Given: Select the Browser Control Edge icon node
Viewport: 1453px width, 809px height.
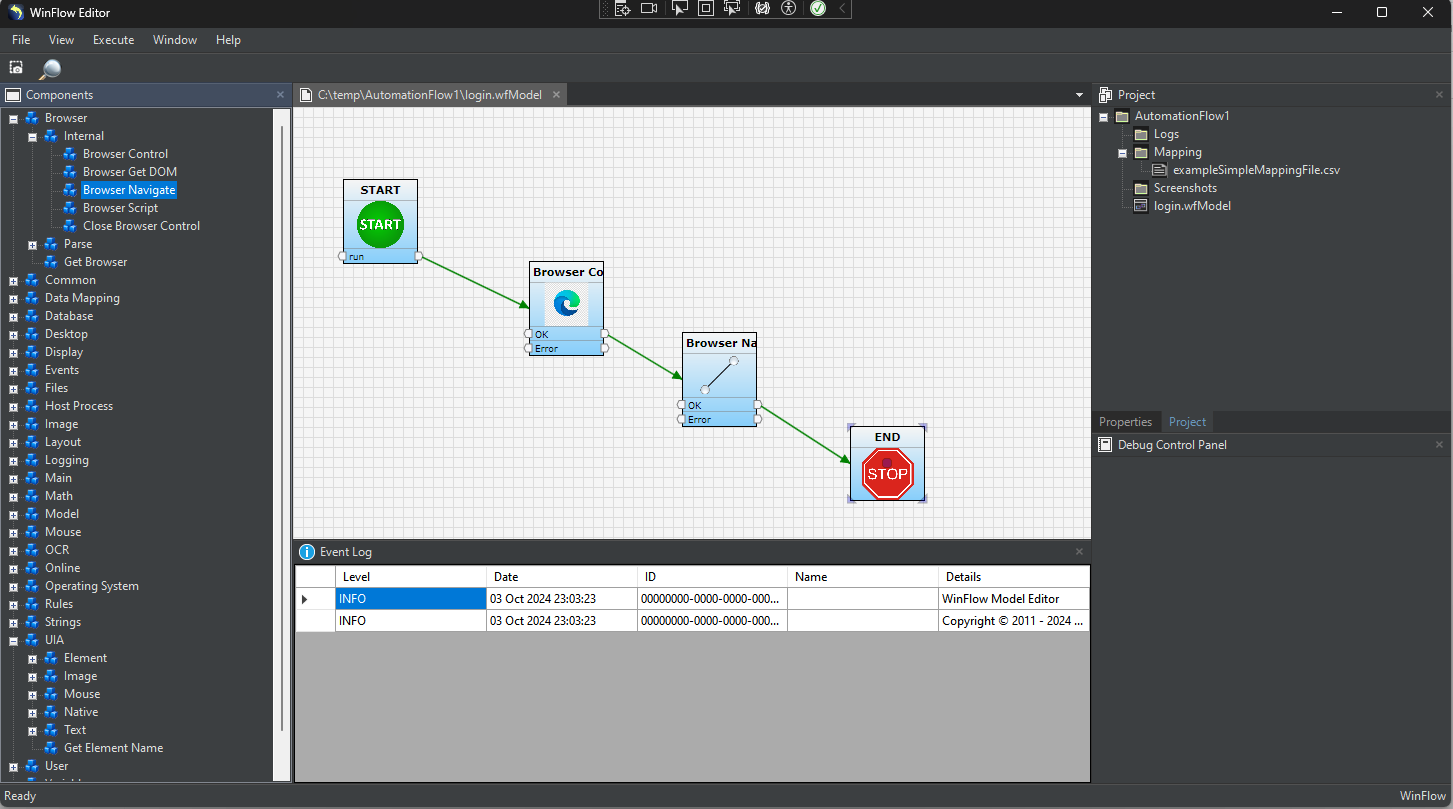Looking at the screenshot, I should (566, 304).
